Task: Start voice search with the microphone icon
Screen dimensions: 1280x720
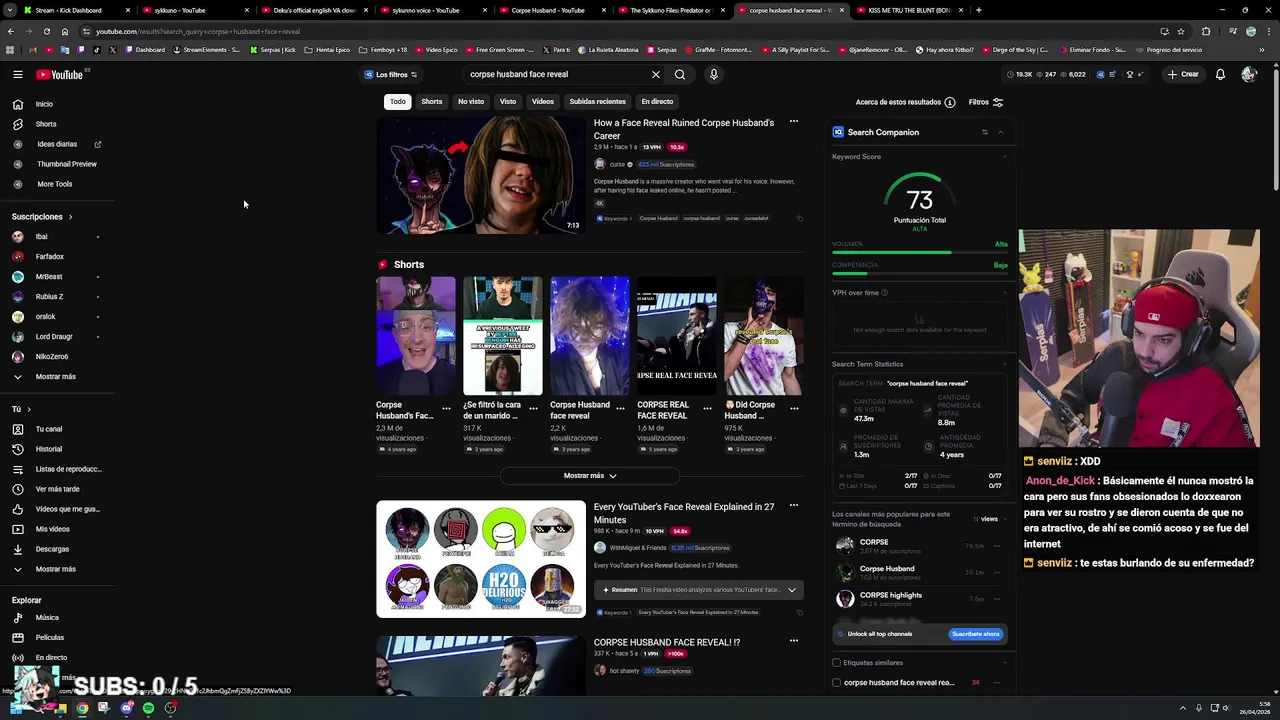Action: coord(713,74)
